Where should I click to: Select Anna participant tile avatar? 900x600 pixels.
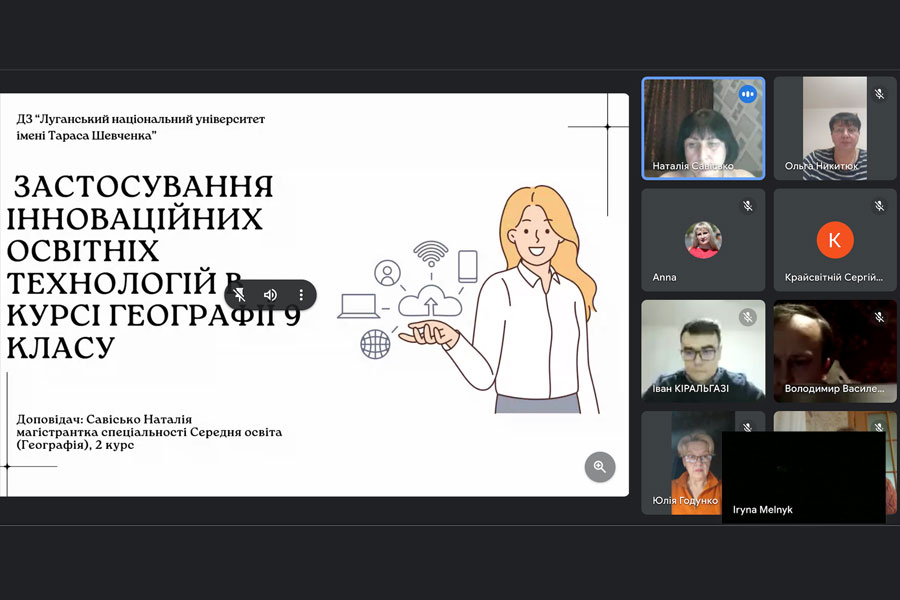click(x=703, y=239)
